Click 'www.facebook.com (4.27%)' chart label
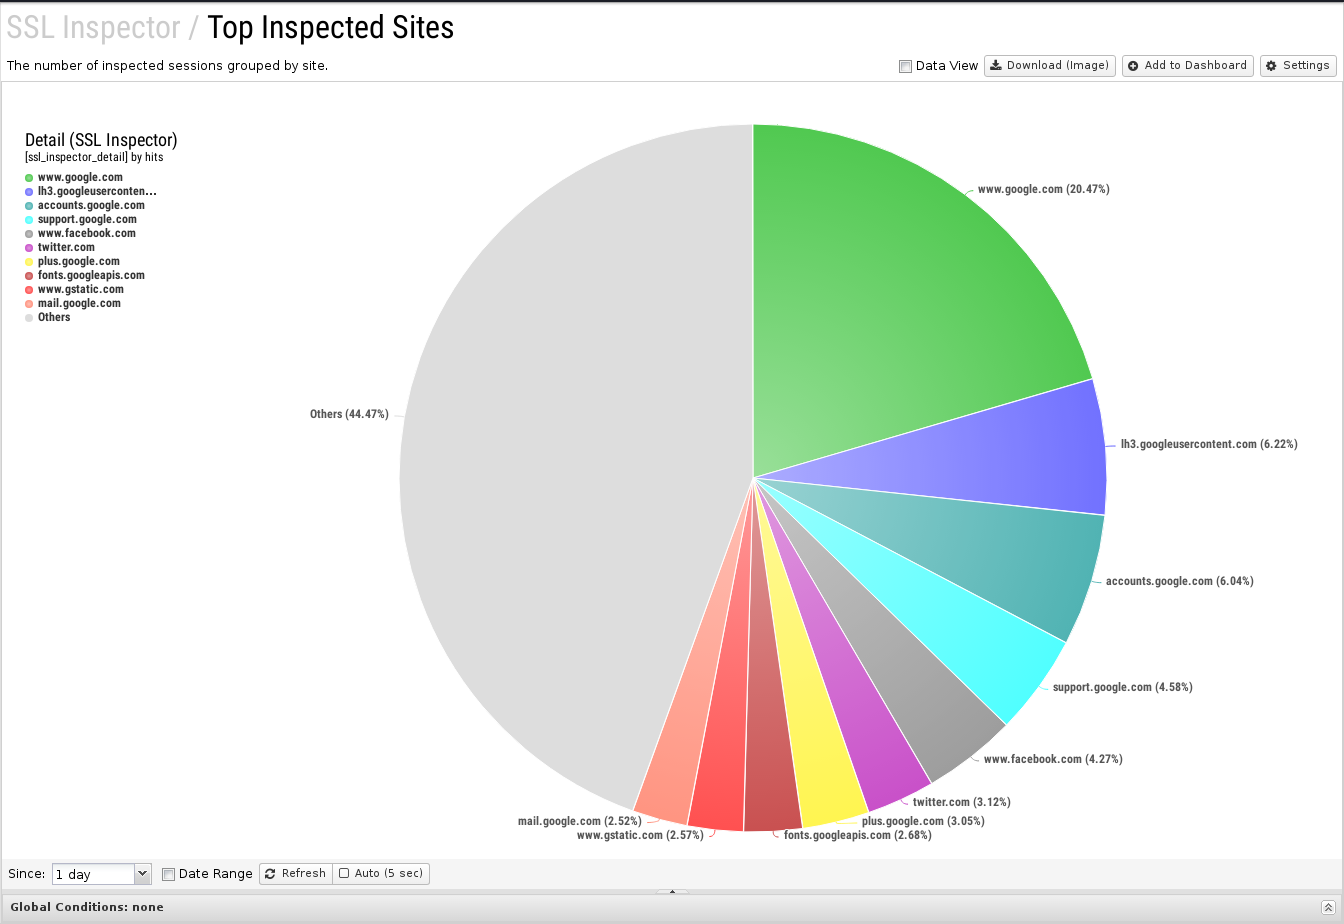 coord(1053,759)
